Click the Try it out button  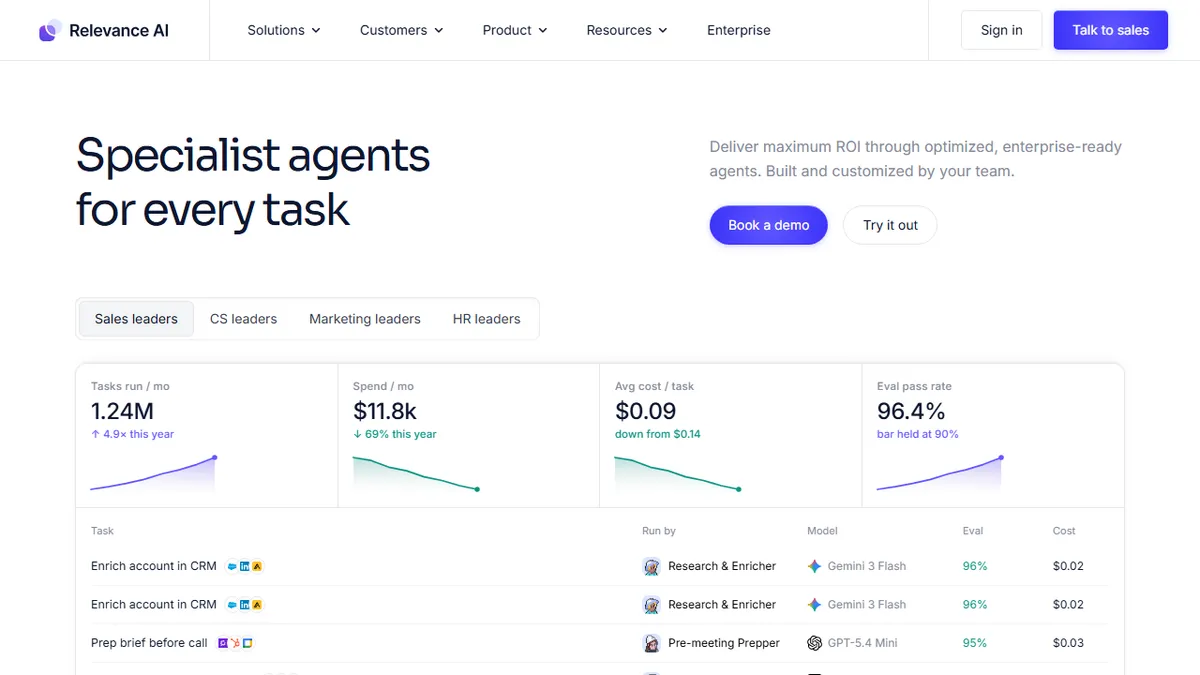(890, 225)
